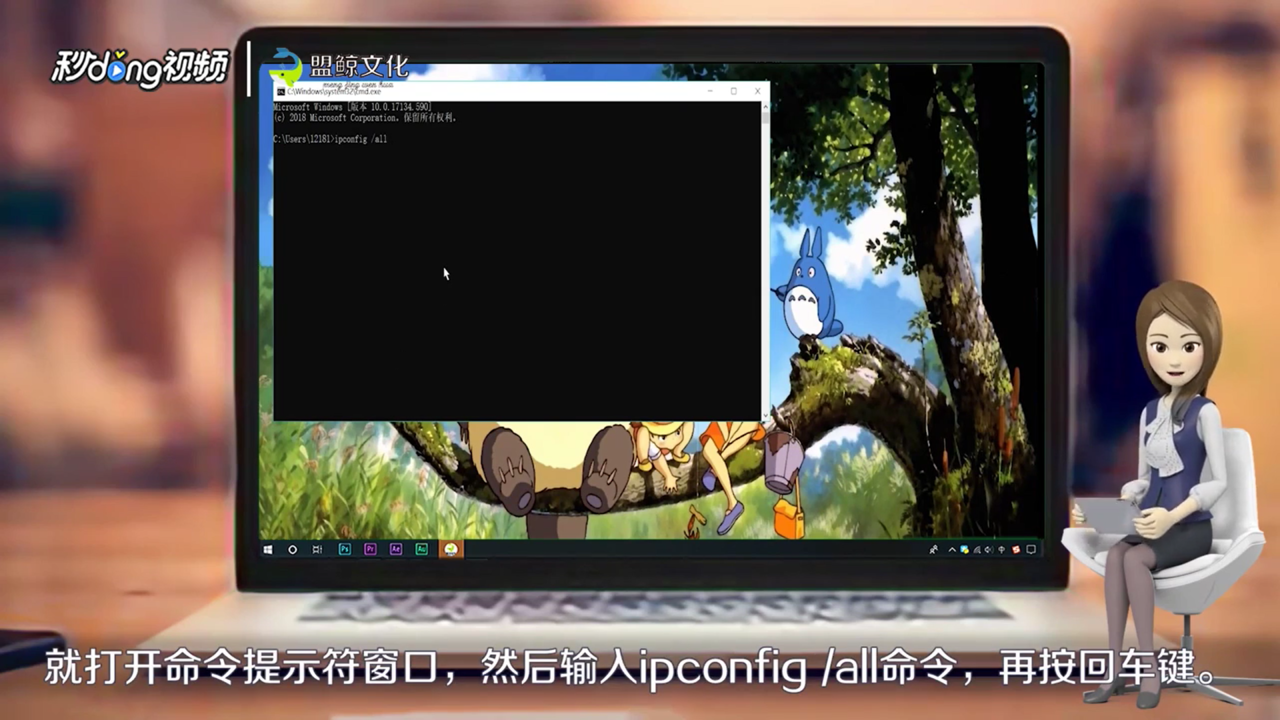1280x720 pixels.
Task: Open the network icon in system tray
Action: click(x=977, y=550)
